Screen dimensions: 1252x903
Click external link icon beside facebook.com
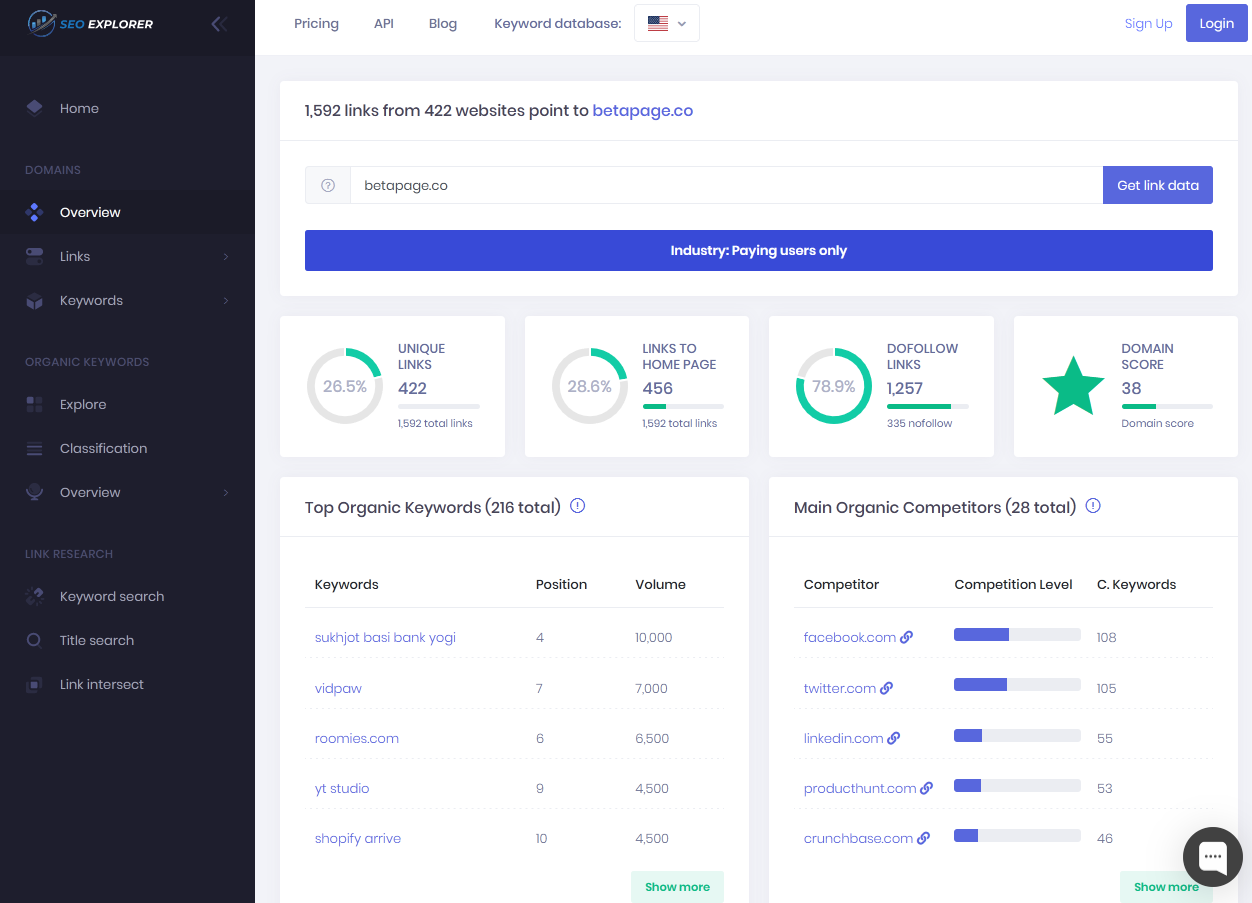tap(907, 637)
